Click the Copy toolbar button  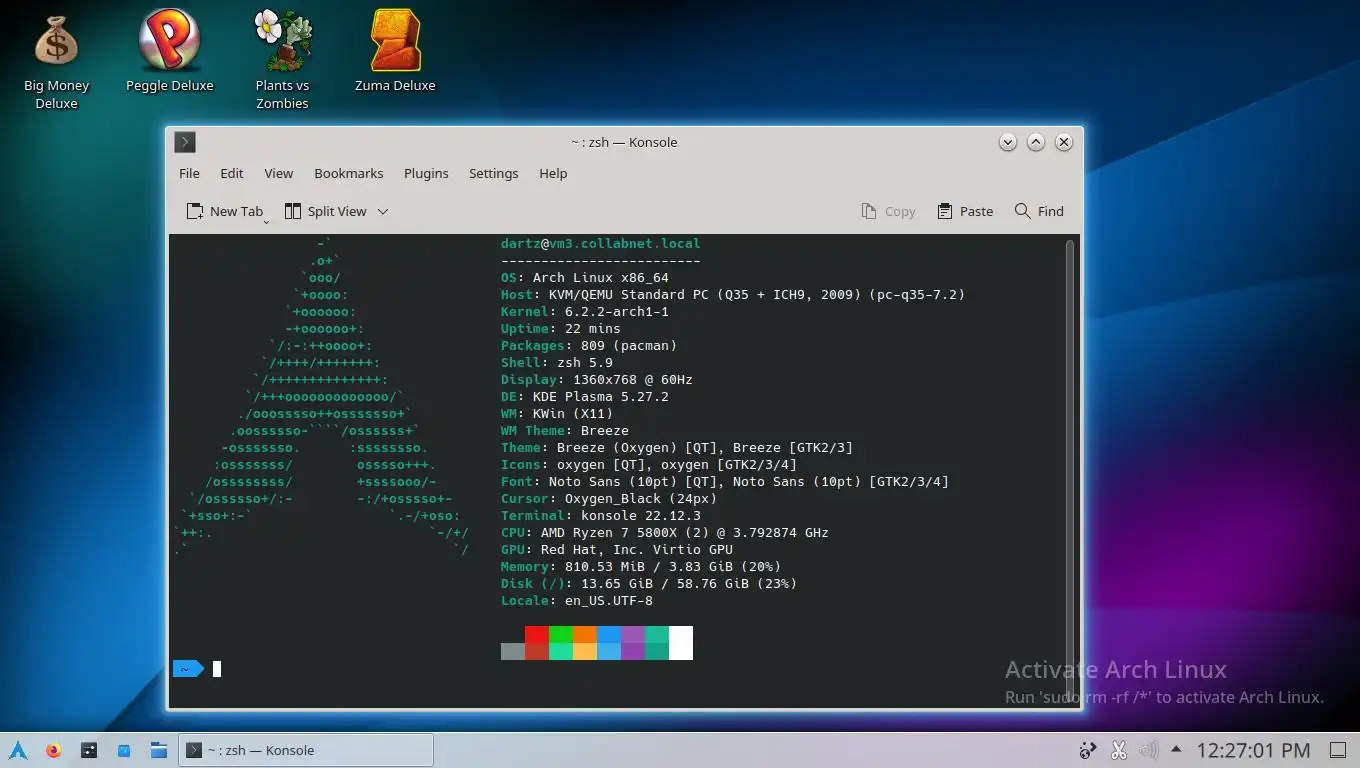[x=888, y=211]
